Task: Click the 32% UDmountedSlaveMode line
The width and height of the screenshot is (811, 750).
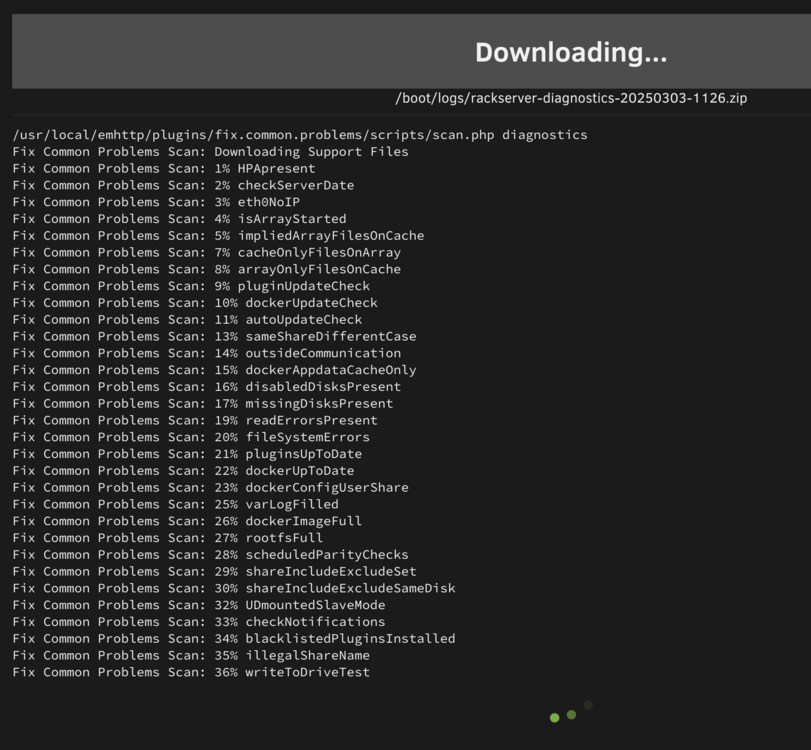Action: click(199, 605)
